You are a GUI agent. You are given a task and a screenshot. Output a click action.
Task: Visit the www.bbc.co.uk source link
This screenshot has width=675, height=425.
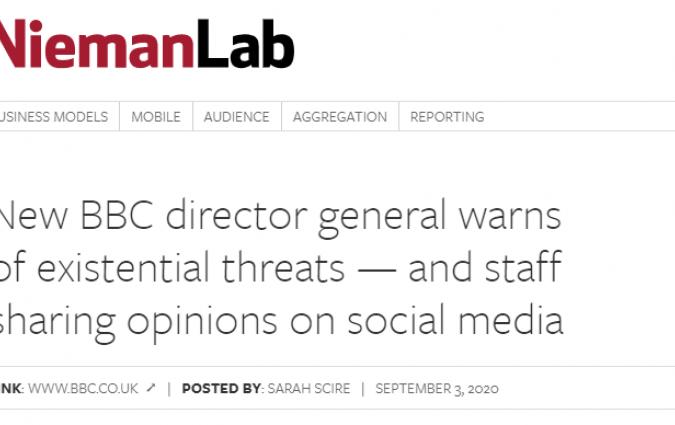(83, 388)
